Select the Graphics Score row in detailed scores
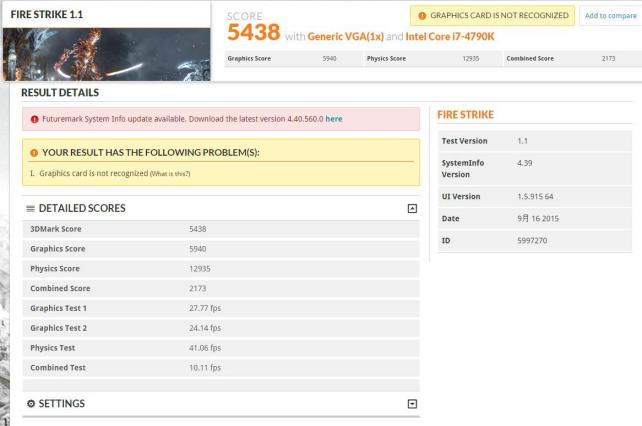 221,249
